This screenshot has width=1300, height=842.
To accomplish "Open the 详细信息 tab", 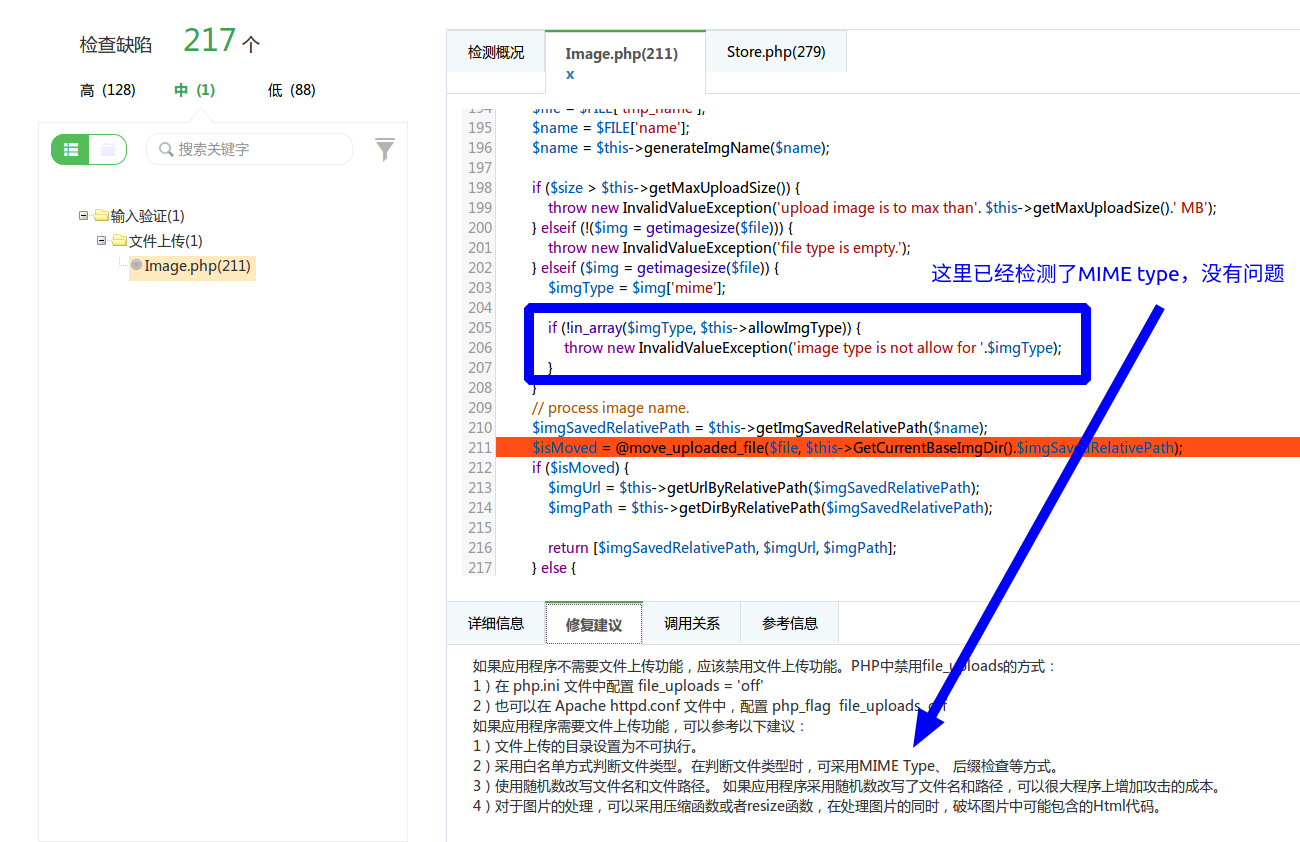I will coord(496,624).
